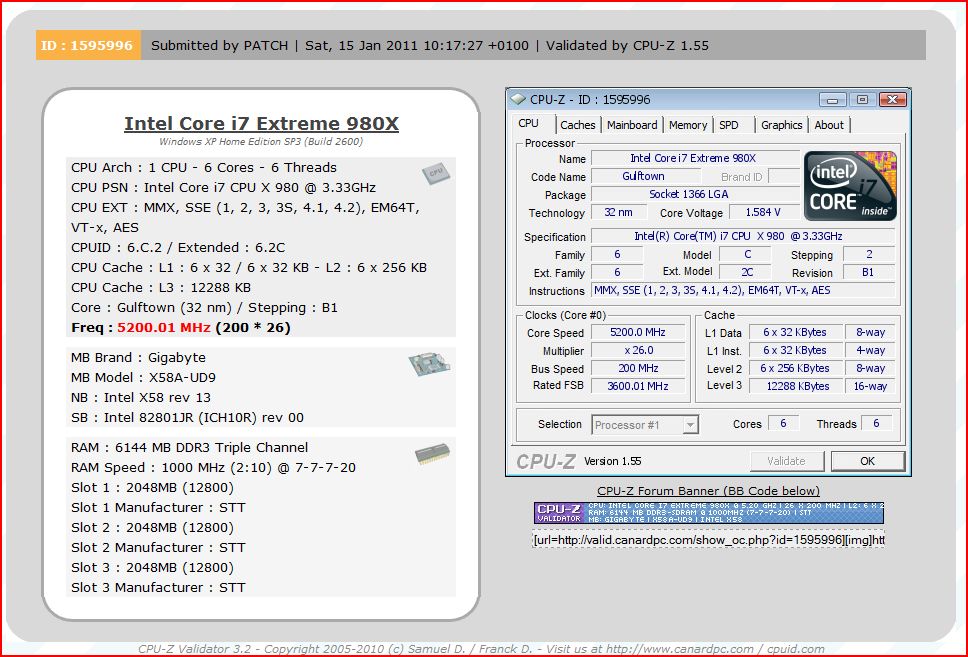Open the About tab
Screen dimensions: 968x657
829,125
